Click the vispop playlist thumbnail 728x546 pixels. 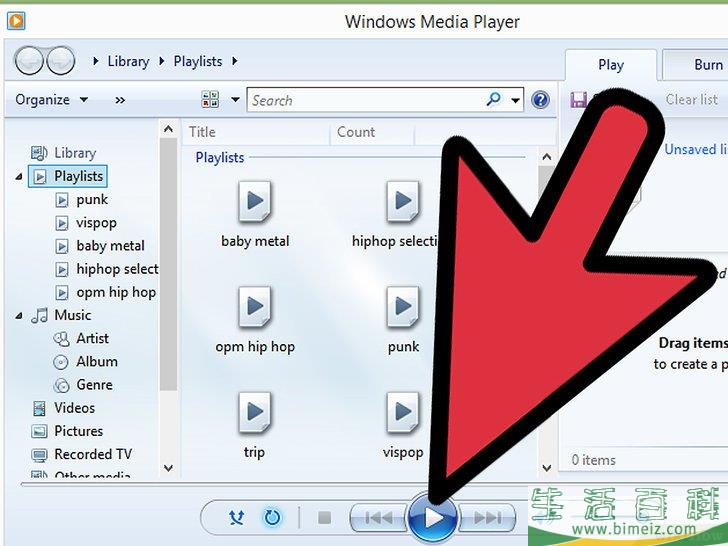[403, 412]
